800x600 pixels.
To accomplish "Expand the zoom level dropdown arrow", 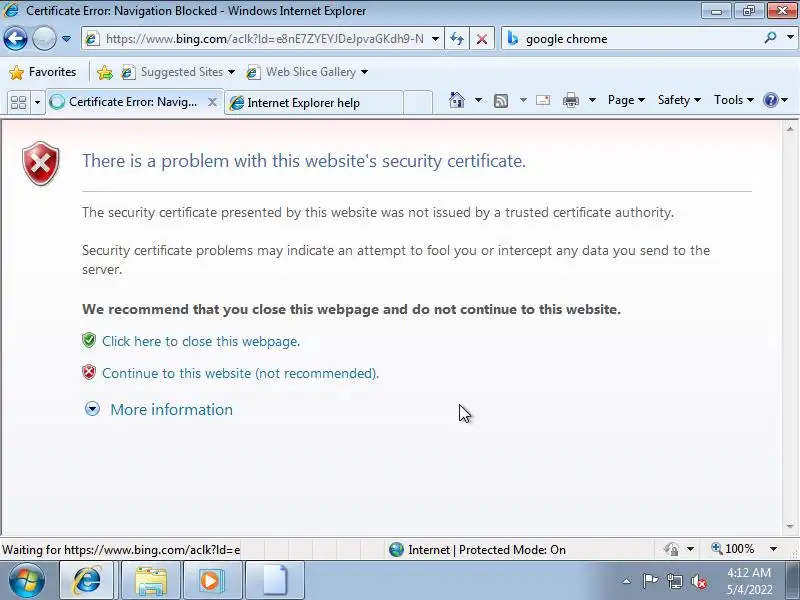I will pos(773,549).
